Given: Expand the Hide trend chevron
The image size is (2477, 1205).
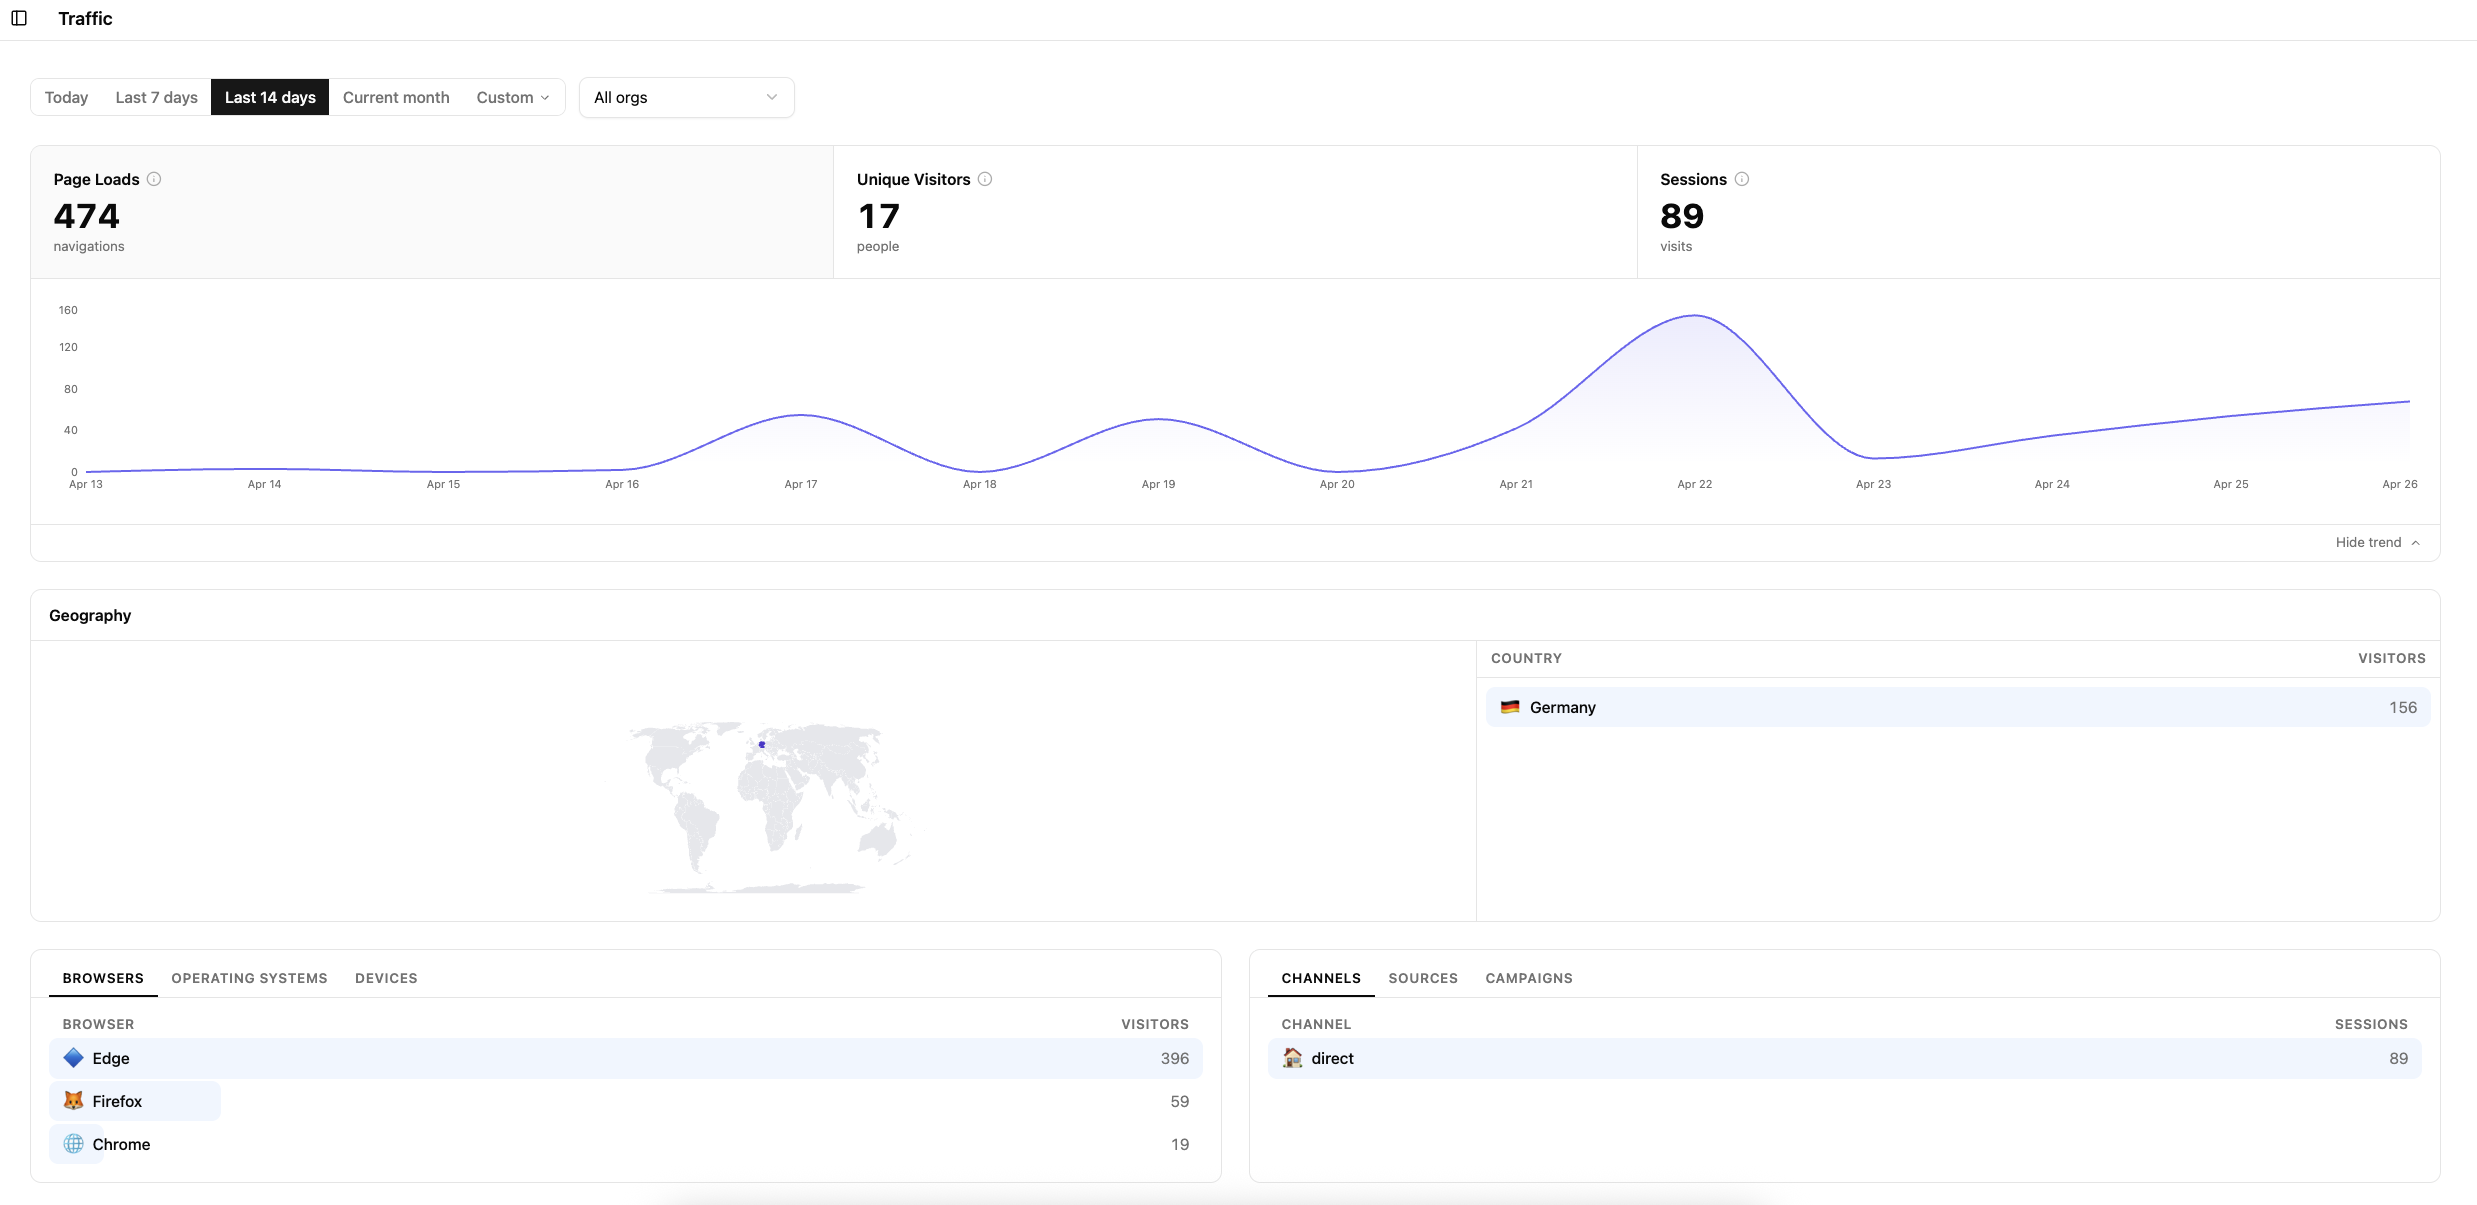Looking at the screenshot, I should (x=2415, y=541).
